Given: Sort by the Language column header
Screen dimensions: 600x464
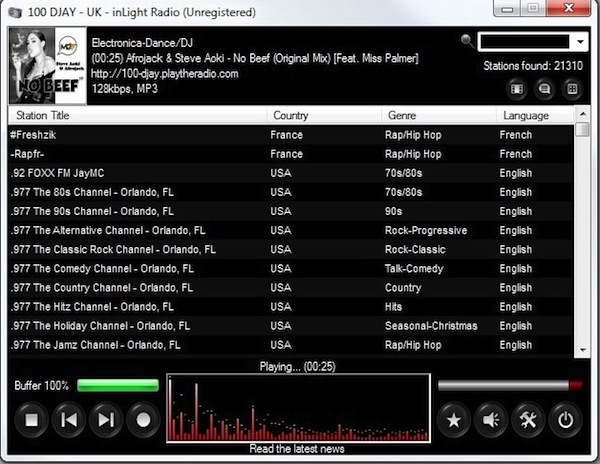Looking at the screenshot, I should (x=535, y=115).
